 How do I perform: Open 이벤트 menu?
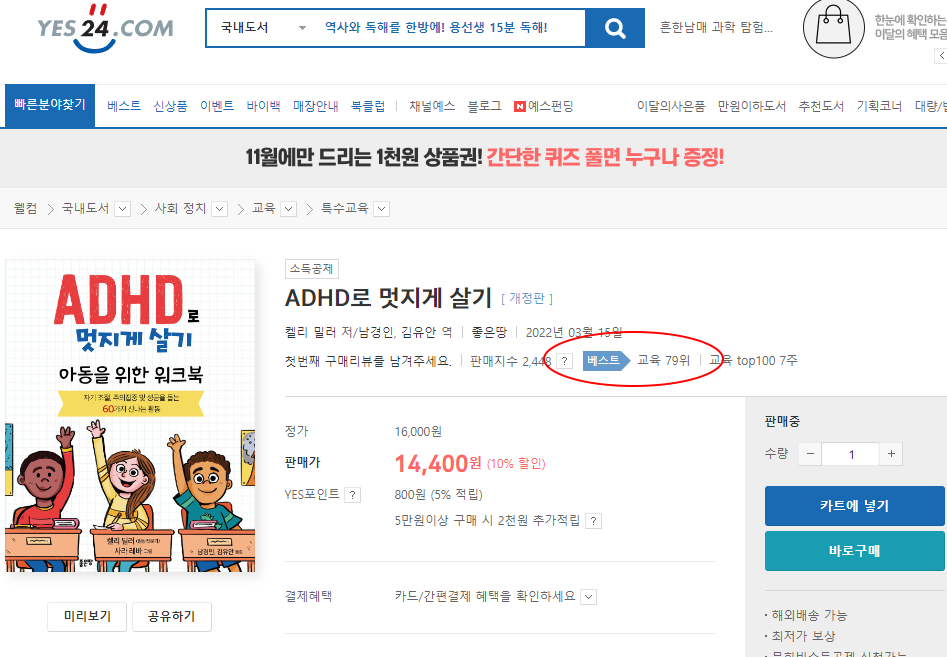coord(217,106)
